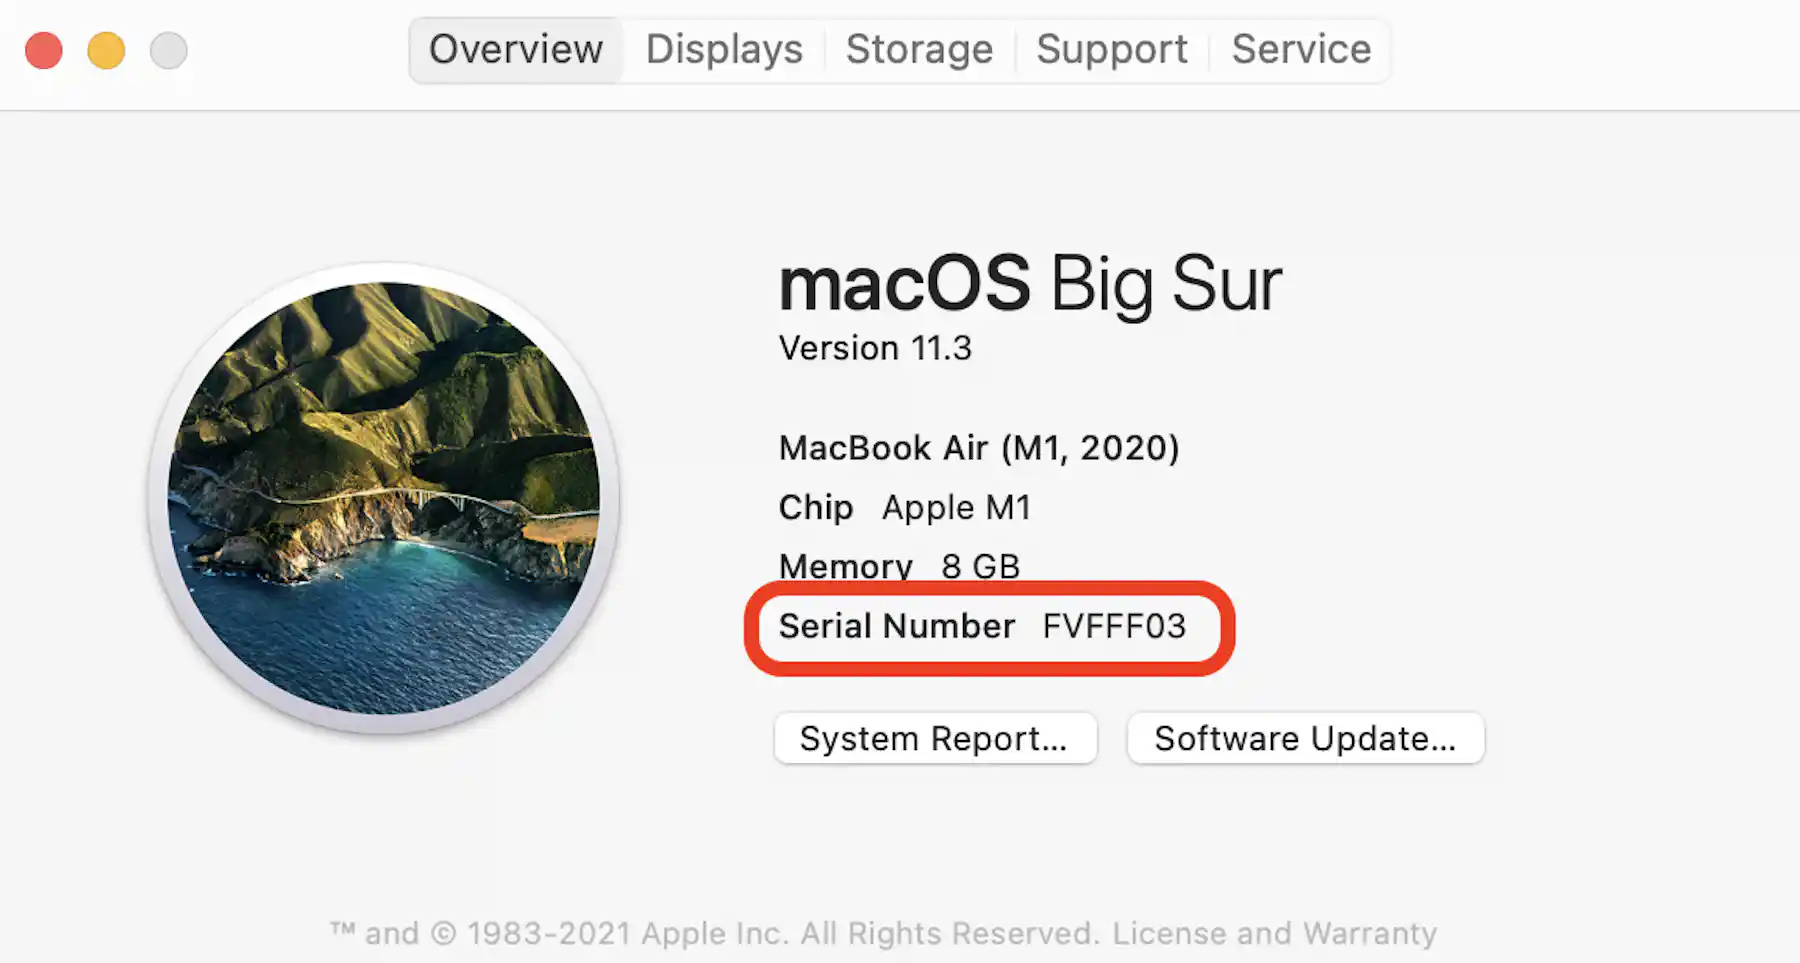Screen dimensions: 1800x963
Task: Open the Storage tab
Action: [919, 49]
